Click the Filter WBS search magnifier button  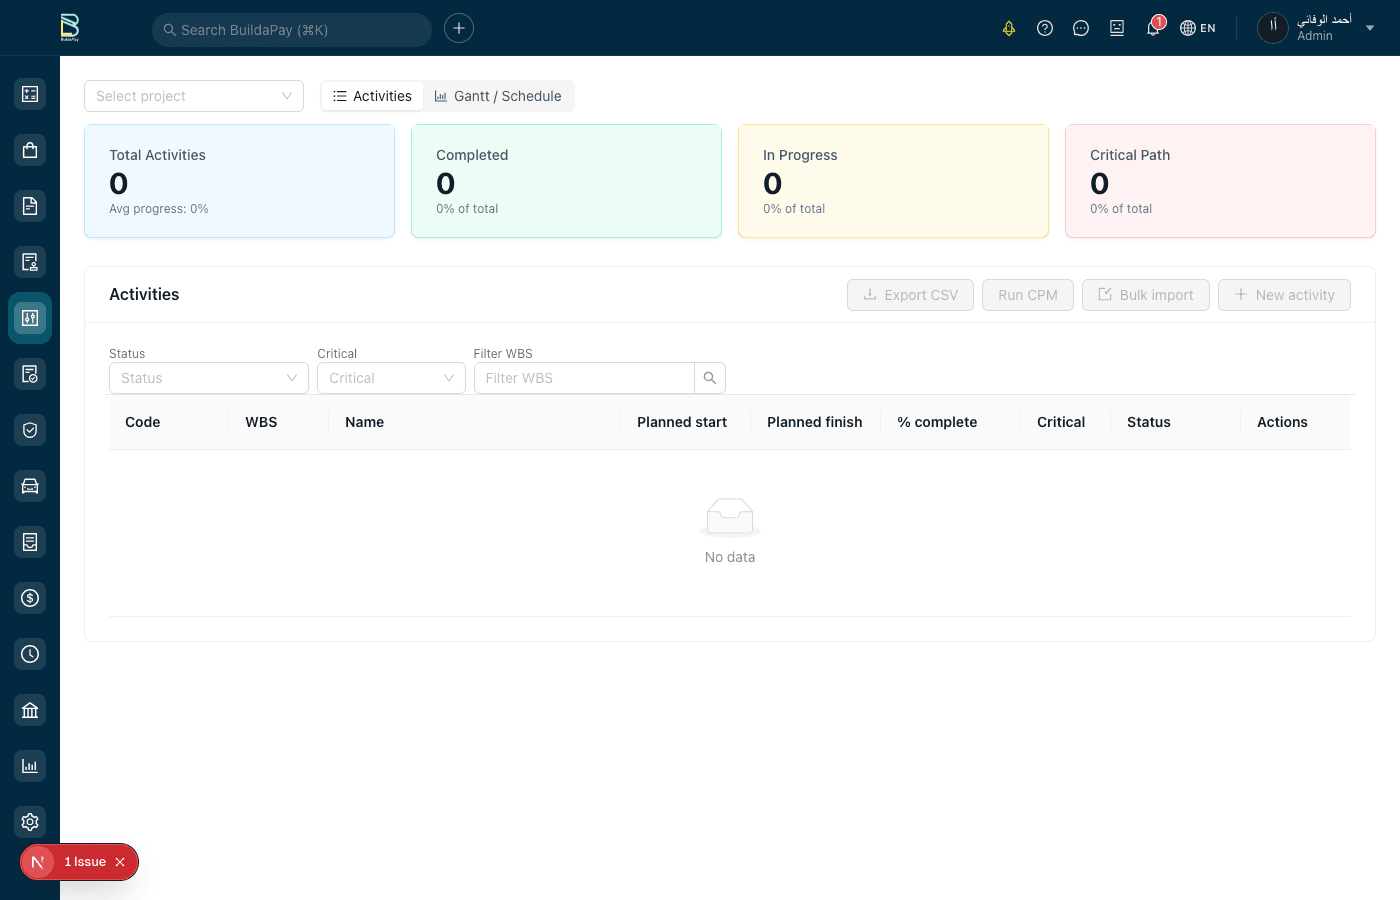710,378
